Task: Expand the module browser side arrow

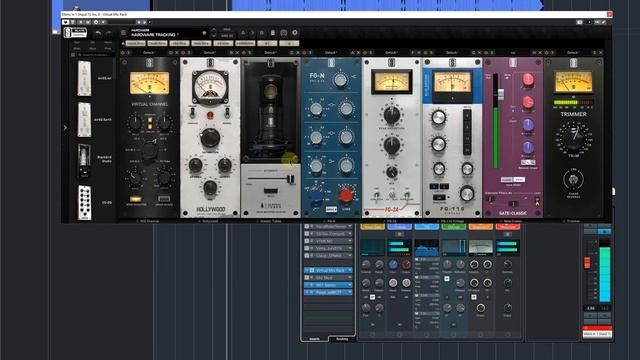Action: pyautogui.click(x=65, y=128)
